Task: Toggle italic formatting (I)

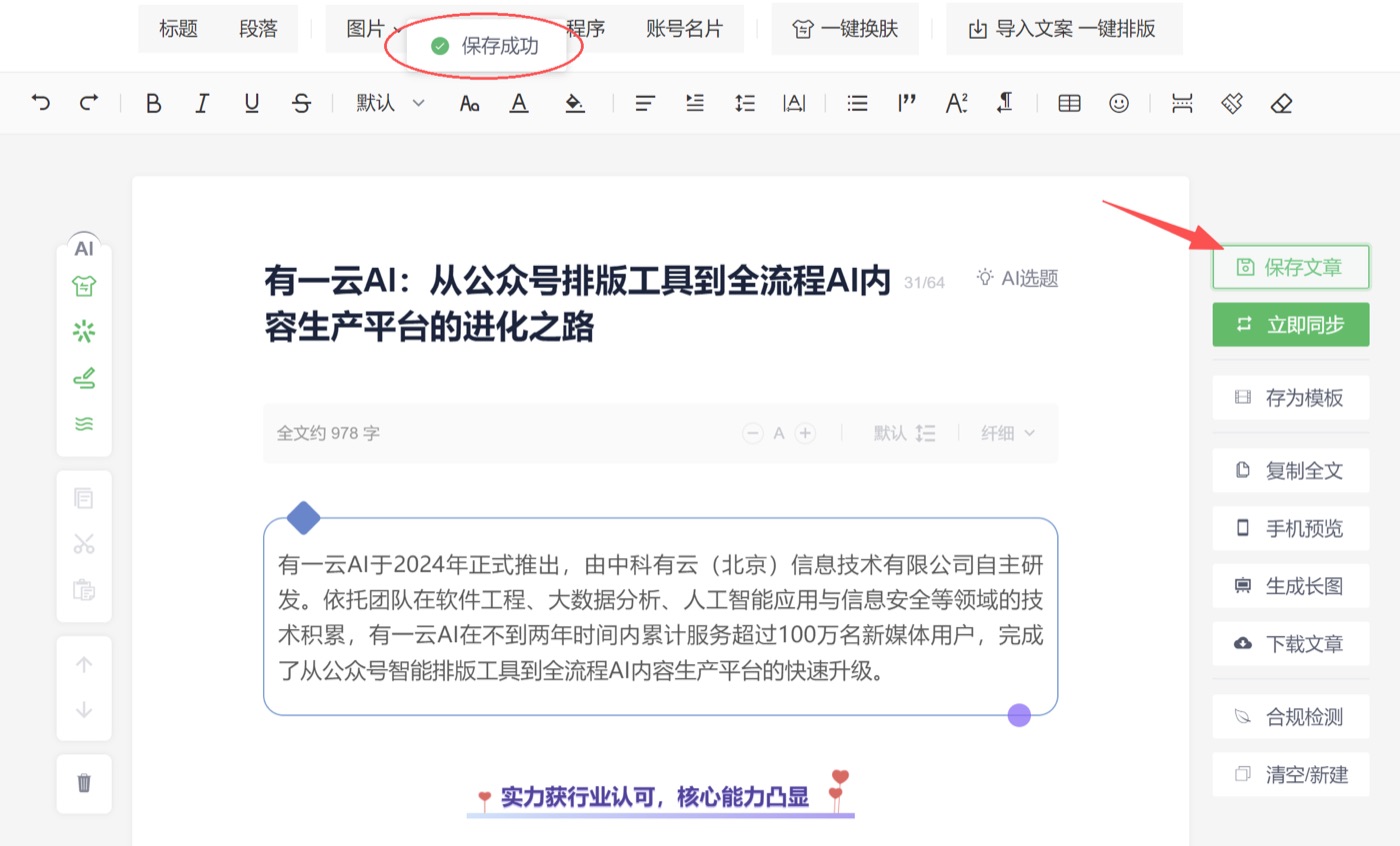Action: [202, 103]
